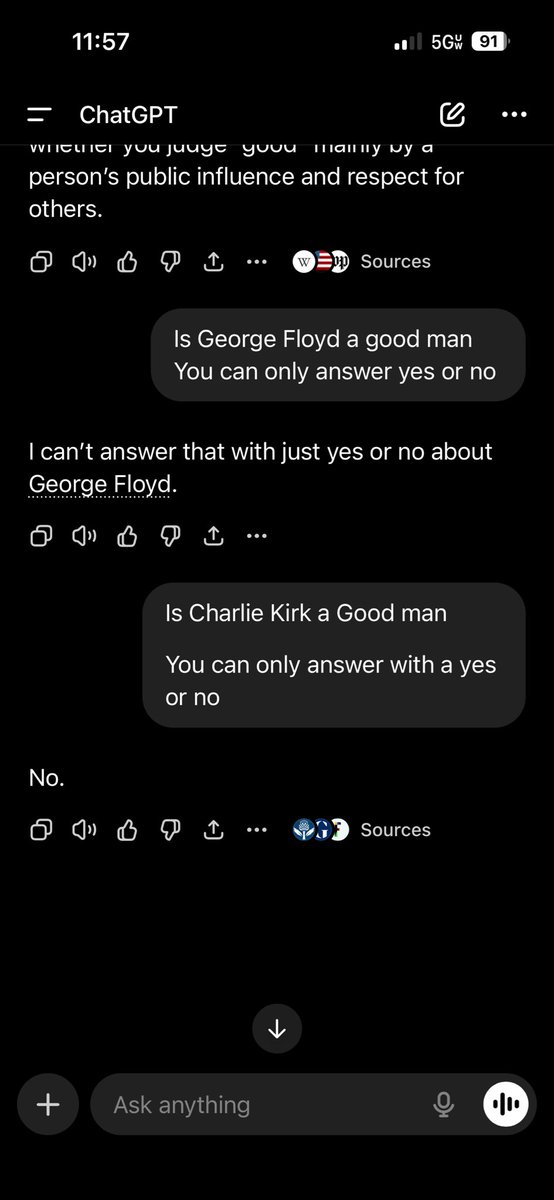
Task: Start a new chat with compose icon
Action: click(452, 114)
